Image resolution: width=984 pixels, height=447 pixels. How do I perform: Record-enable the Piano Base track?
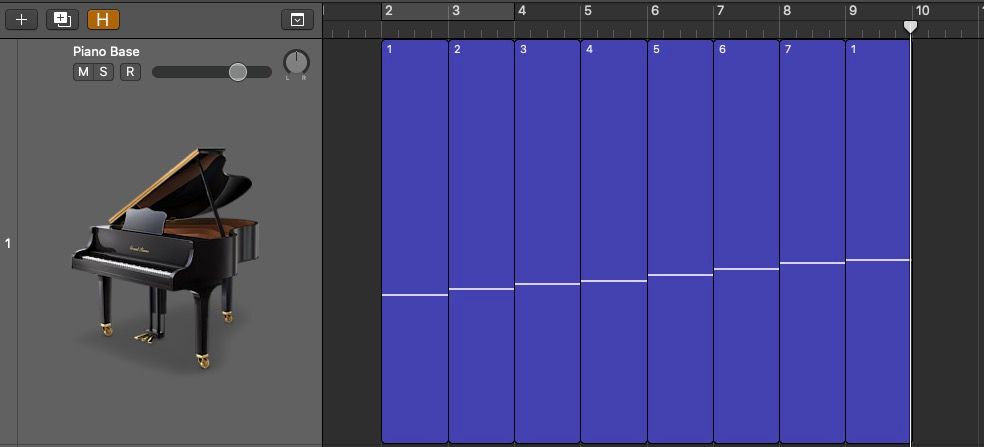[130, 72]
